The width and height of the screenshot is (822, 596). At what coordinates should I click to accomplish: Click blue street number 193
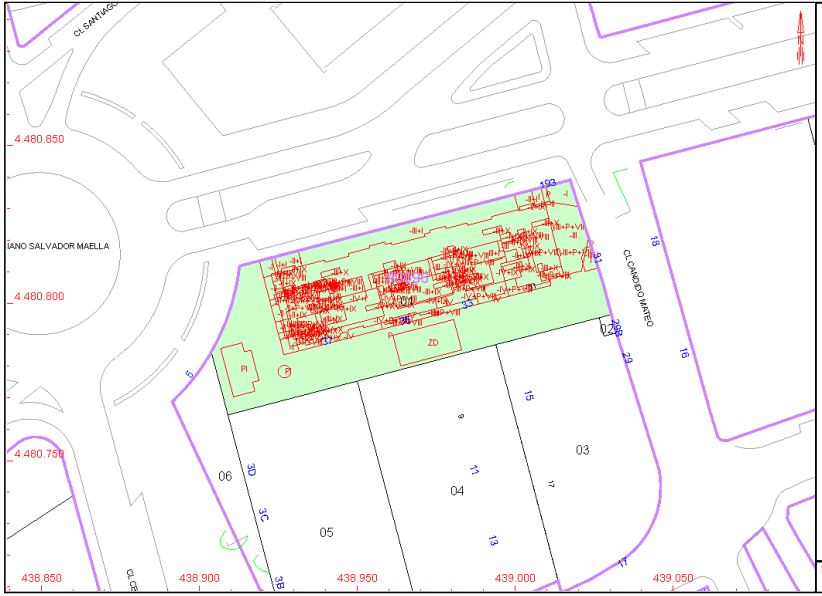[x=547, y=184]
